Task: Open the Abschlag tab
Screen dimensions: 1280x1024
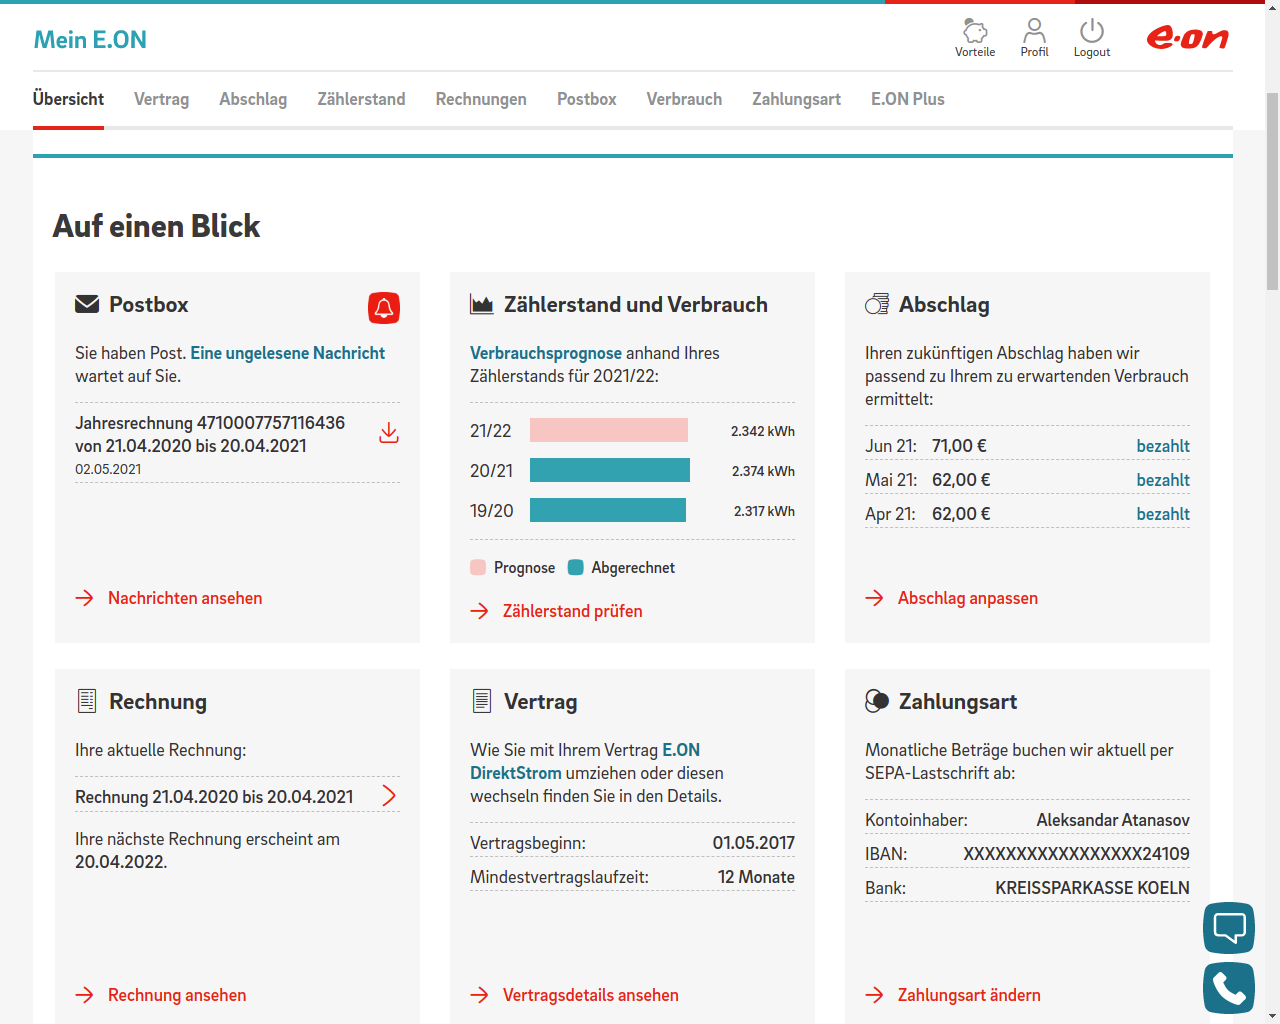Action: click(253, 99)
